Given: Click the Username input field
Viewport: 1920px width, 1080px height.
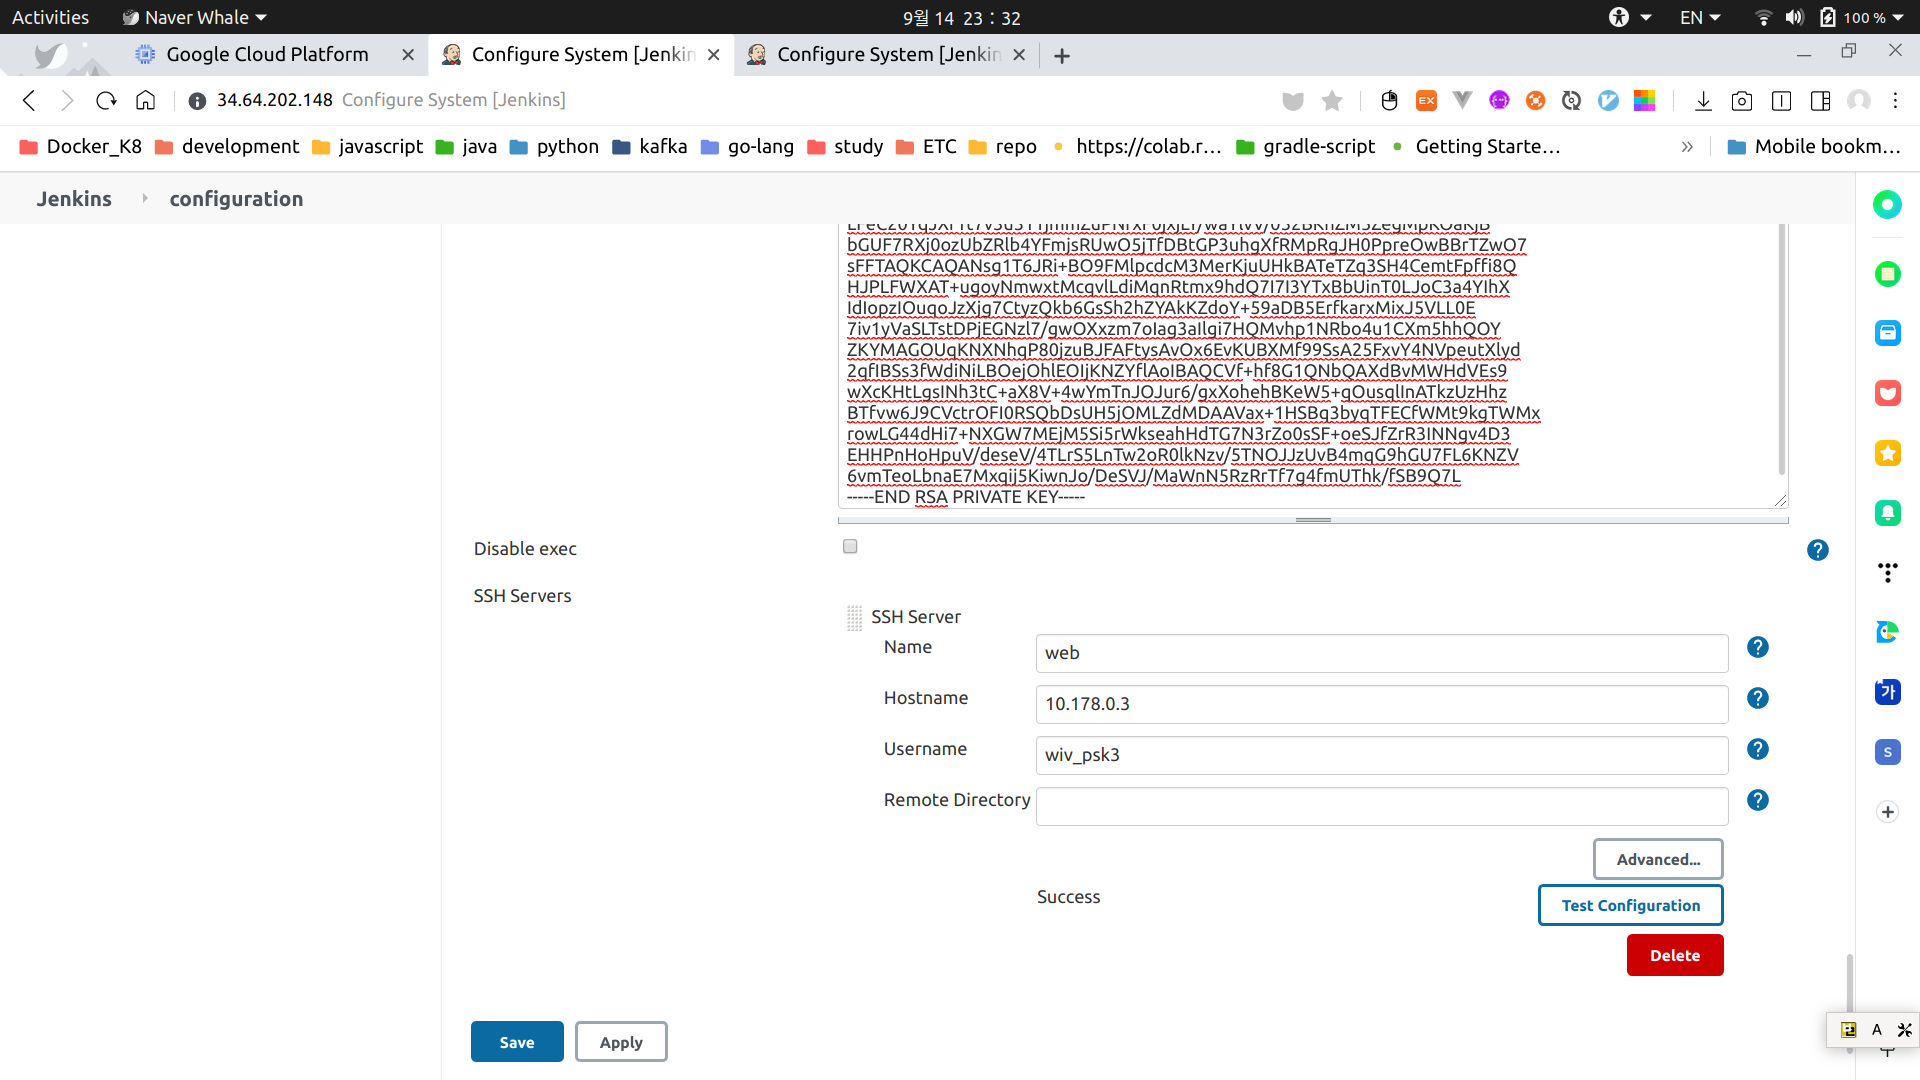Looking at the screenshot, I should pyautogui.click(x=1381, y=755).
